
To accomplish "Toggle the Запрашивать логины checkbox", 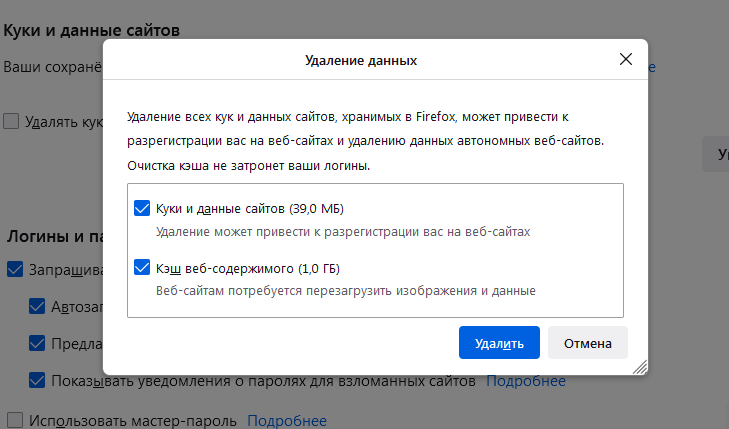I will coord(15,269).
